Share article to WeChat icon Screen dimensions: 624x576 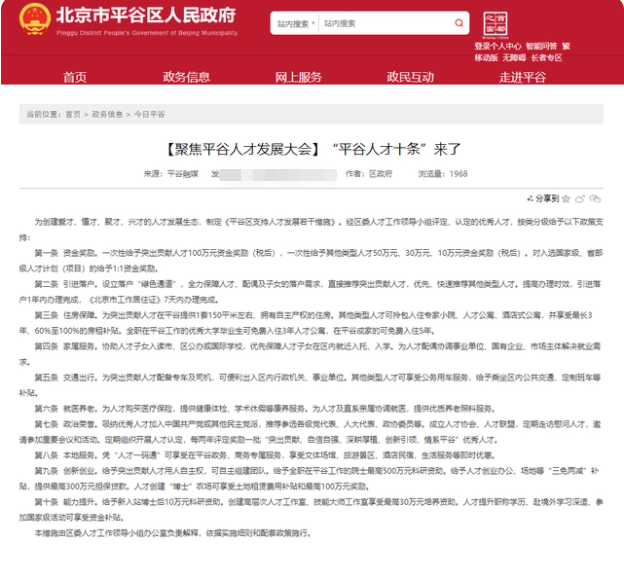point(595,199)
